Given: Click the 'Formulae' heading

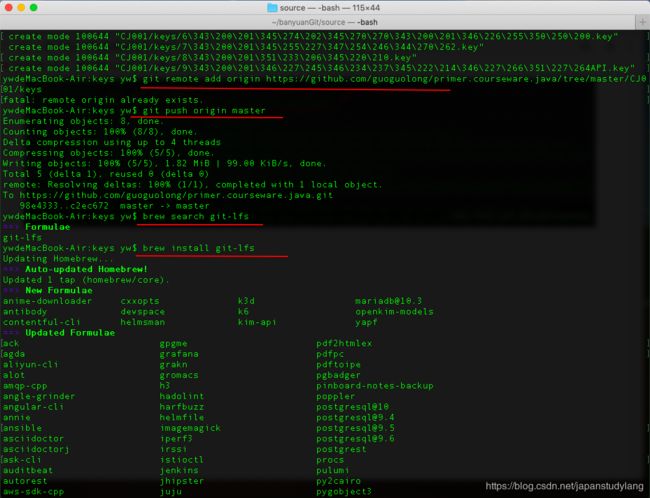Looking at the screenshot, I should (48, 227).
